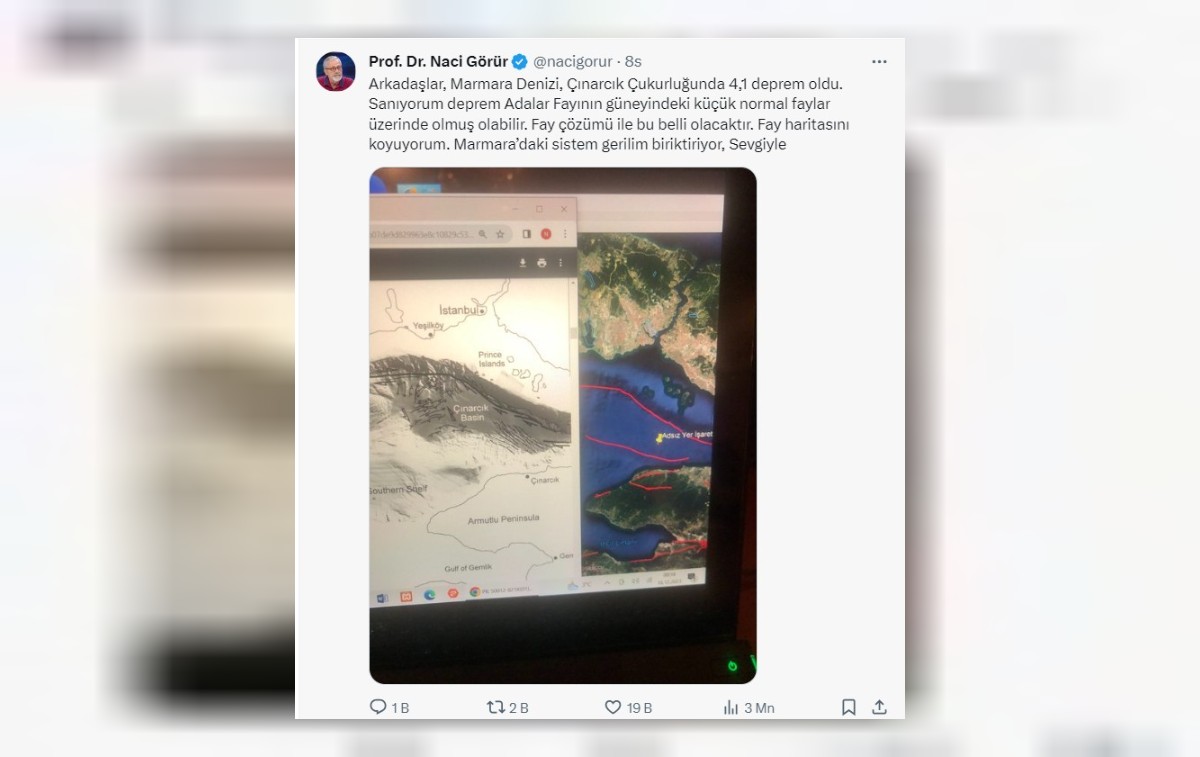Like the tweet with the heart

613,707
